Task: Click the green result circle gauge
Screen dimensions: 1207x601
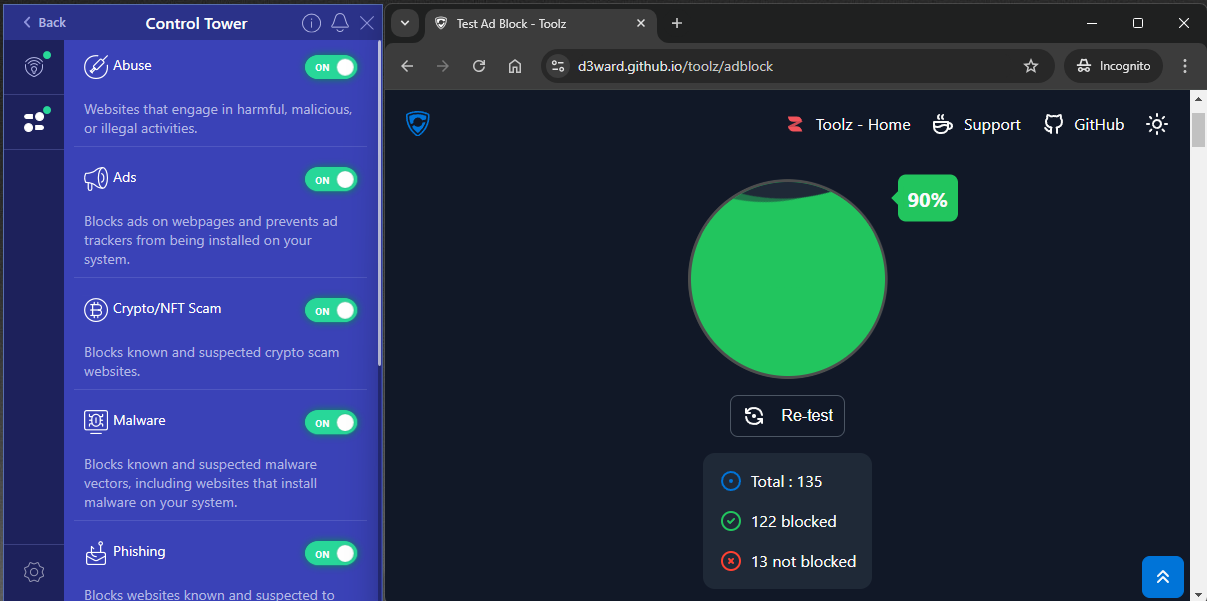Action: click(x=788, y=279)
